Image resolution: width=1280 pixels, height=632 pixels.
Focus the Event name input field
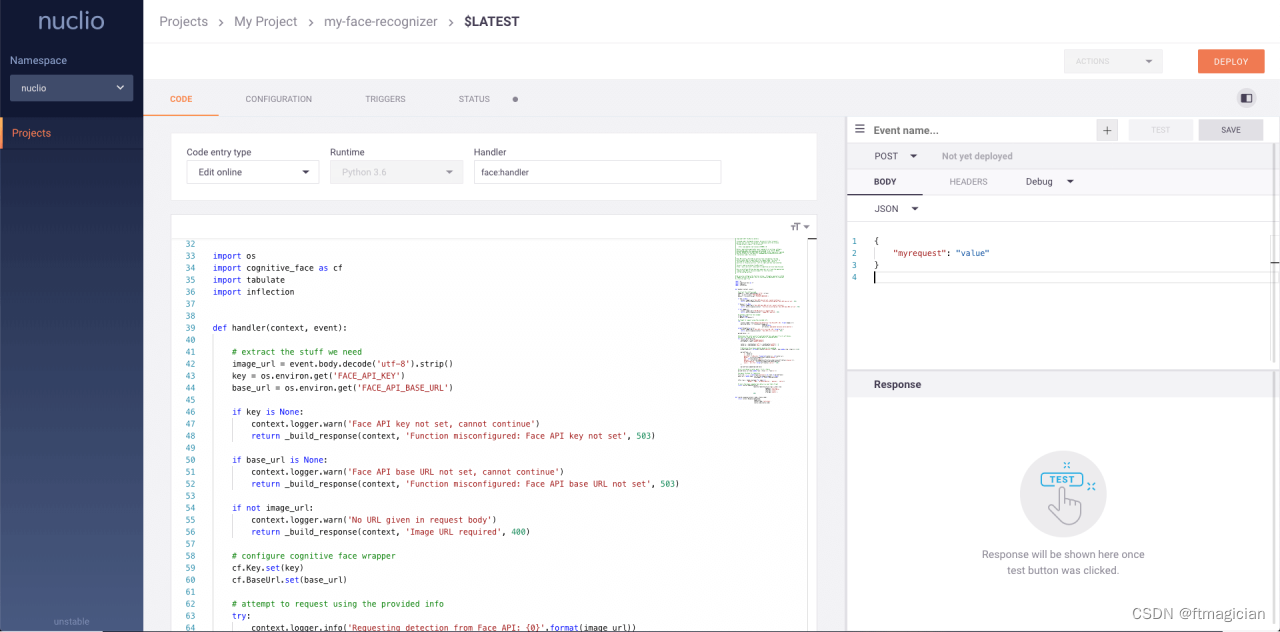click(982, 130)
